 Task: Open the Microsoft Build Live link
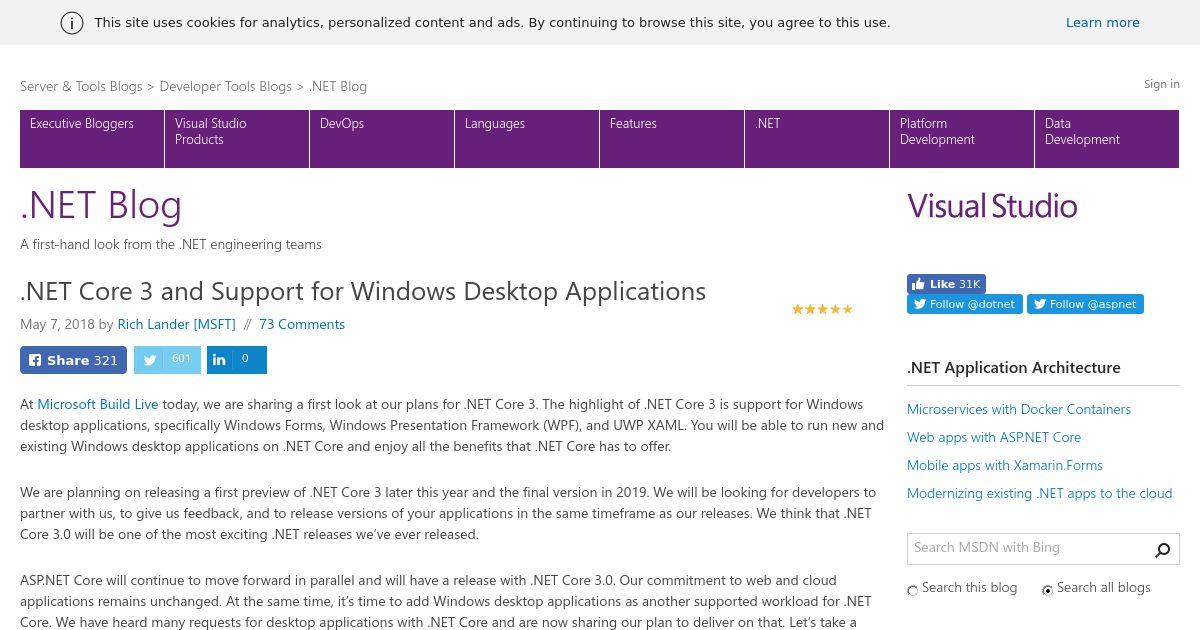click(x=98, y=405)
